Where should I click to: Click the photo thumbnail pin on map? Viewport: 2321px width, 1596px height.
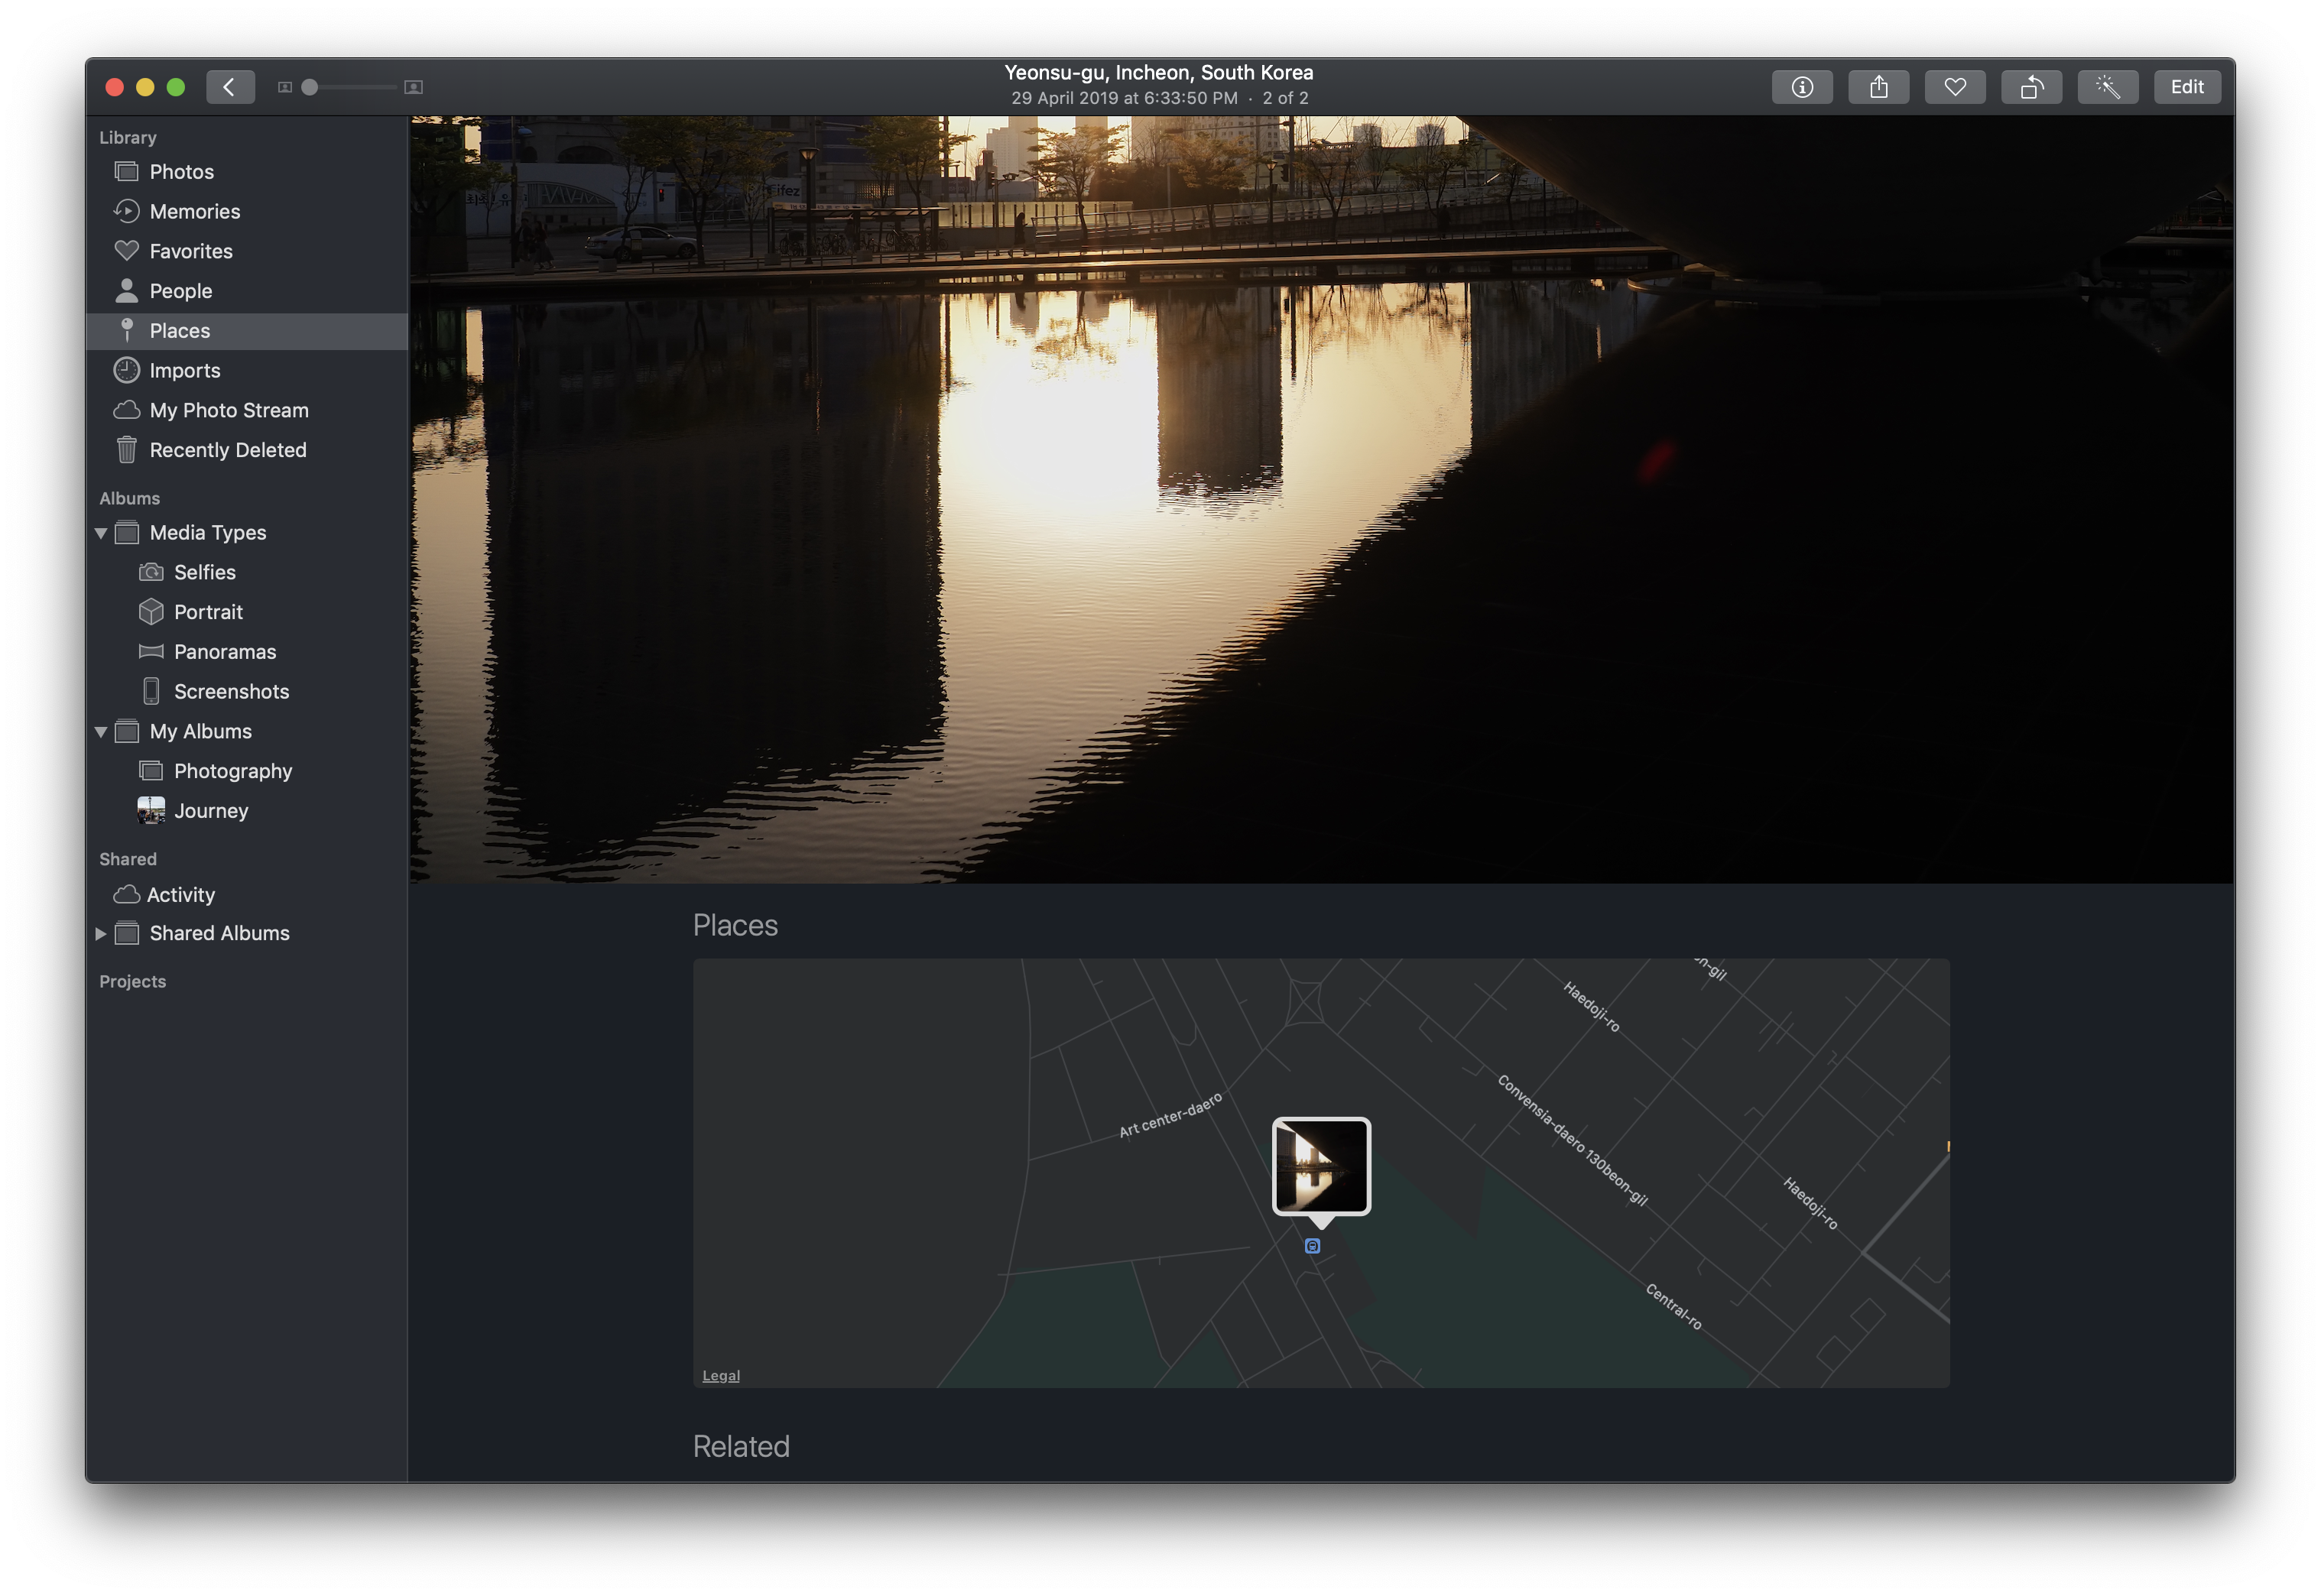pyautogui.click(x=1320, y=1166)
